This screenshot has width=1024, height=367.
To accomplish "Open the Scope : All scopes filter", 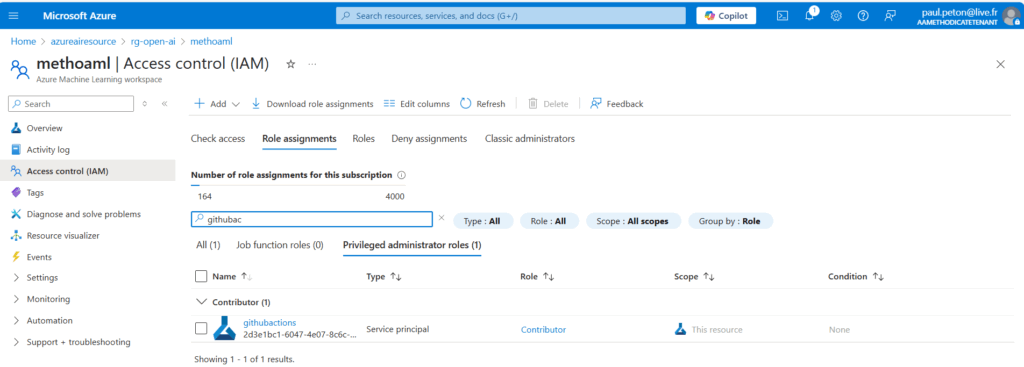I will coord(633,221).
